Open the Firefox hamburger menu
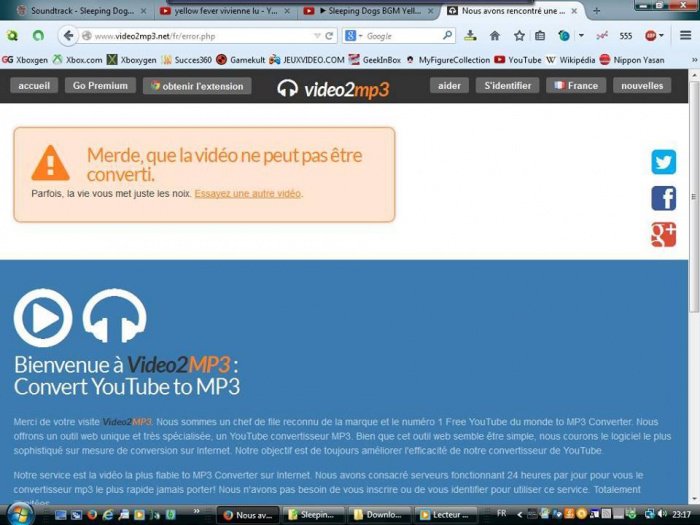This screenshot has height=525, width=700. point(686,35)
